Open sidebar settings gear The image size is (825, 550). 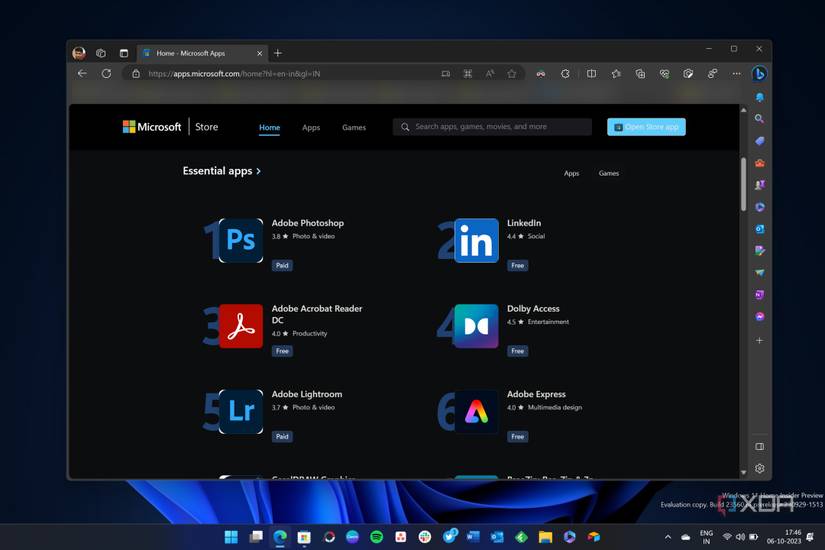click(759, 468)
